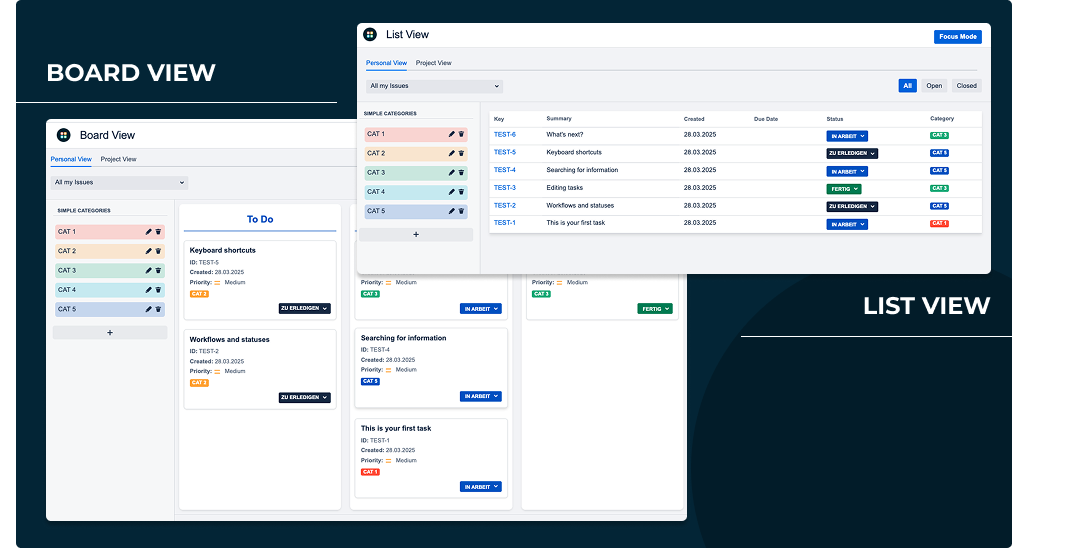1078x548 pixels.
Task: Edit CAT 1 in Board View sidebar
Action: pyautogui.click(x=148, y=232)
